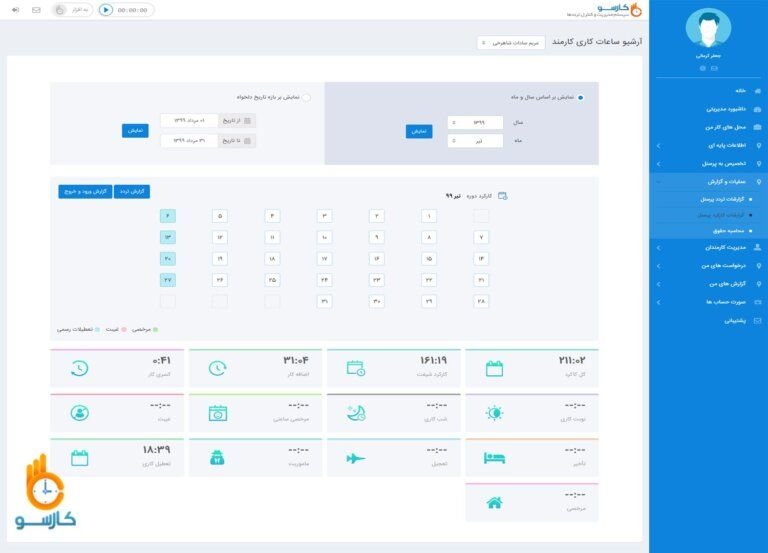The height and width of the screenshot is (553, 768).
Task: Click the card icon beside صورت حساب ها
Action: (758, 302)
